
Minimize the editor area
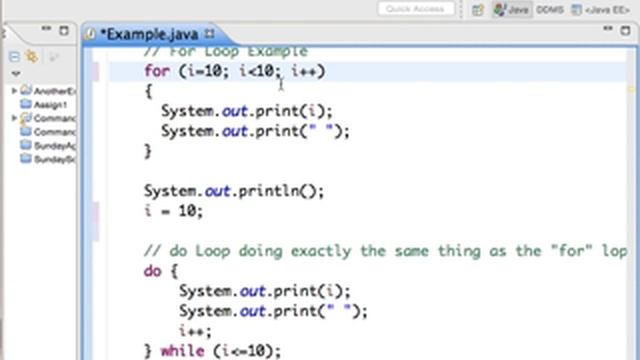tap(608, 29)
